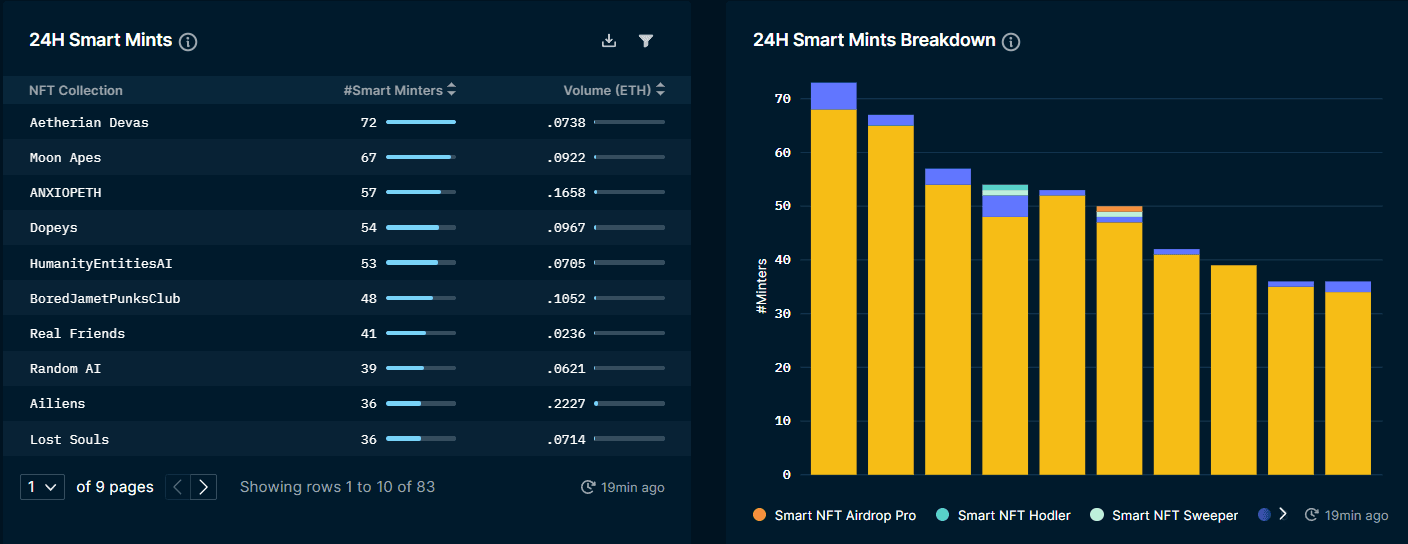
Task: Open the filter icon for Smart Mints table
Action: 646,40
